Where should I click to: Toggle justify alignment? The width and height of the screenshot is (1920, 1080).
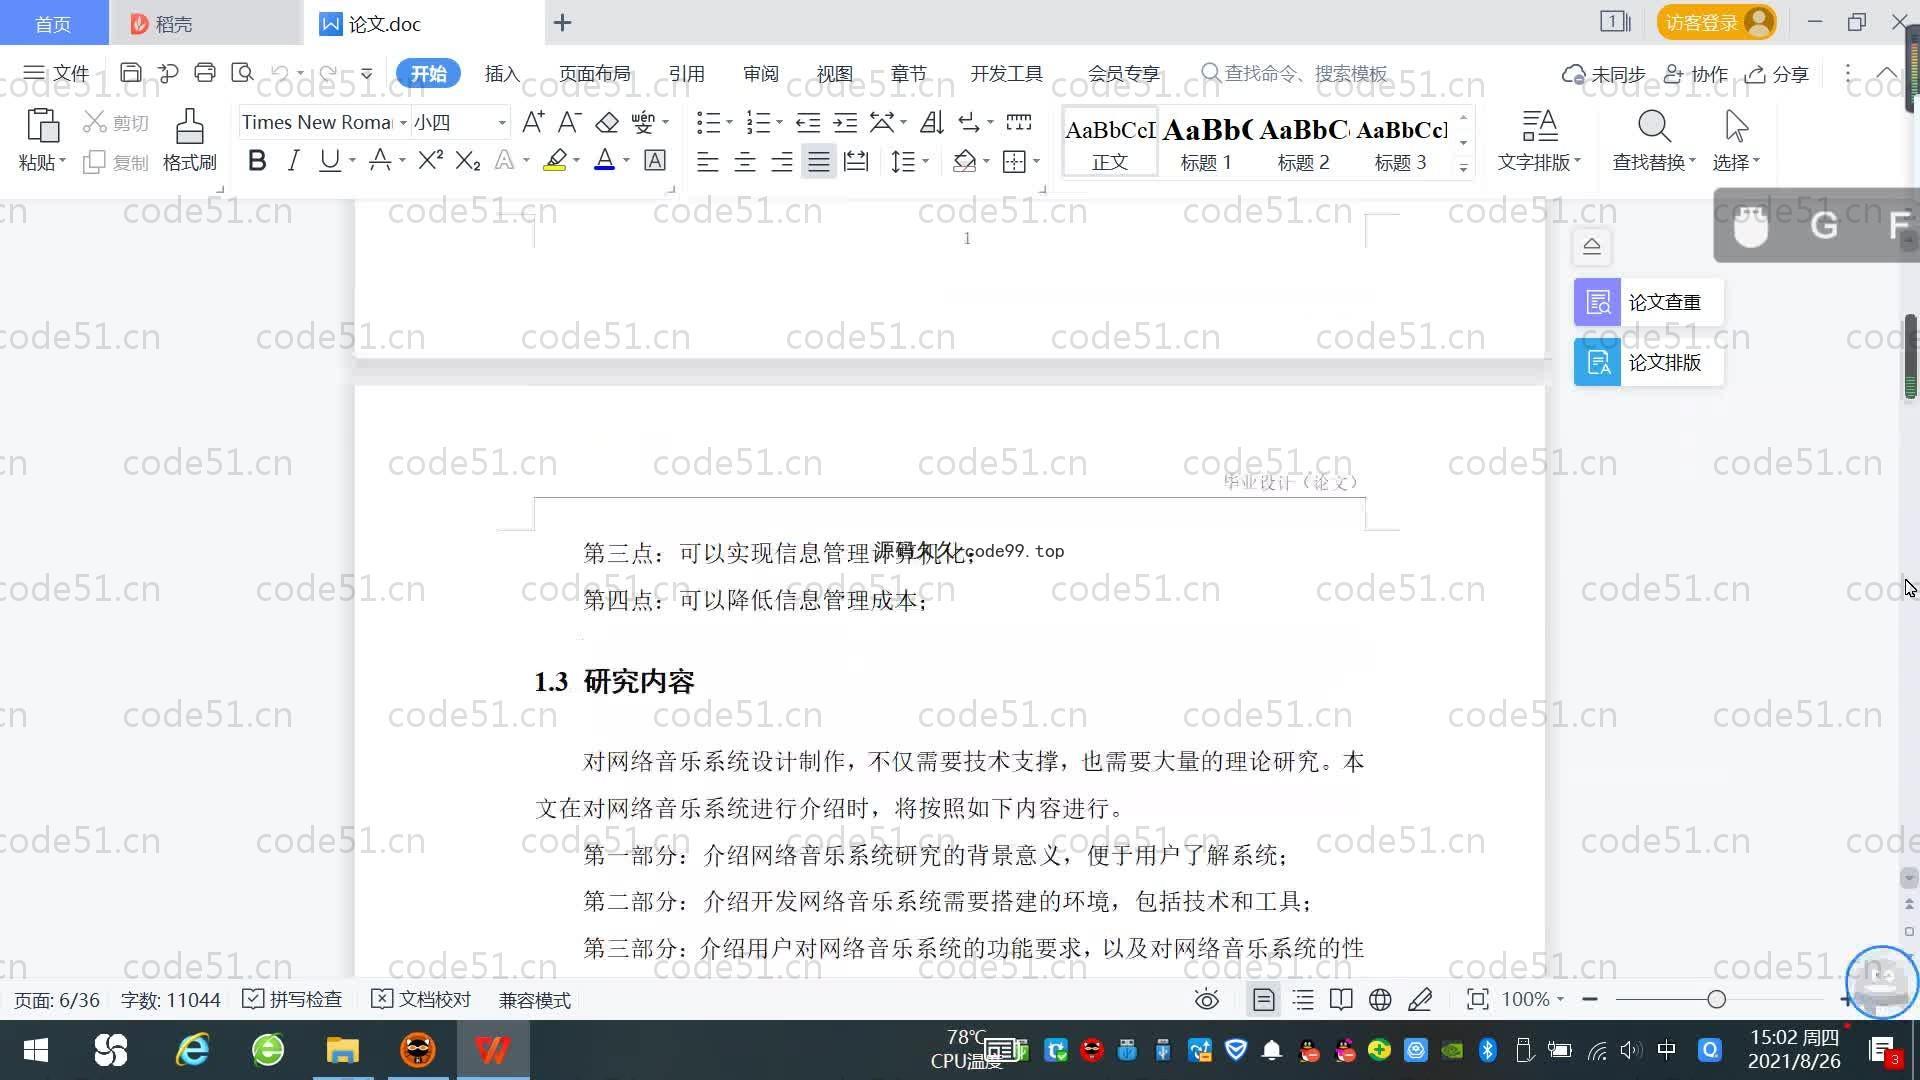[819, 161]
